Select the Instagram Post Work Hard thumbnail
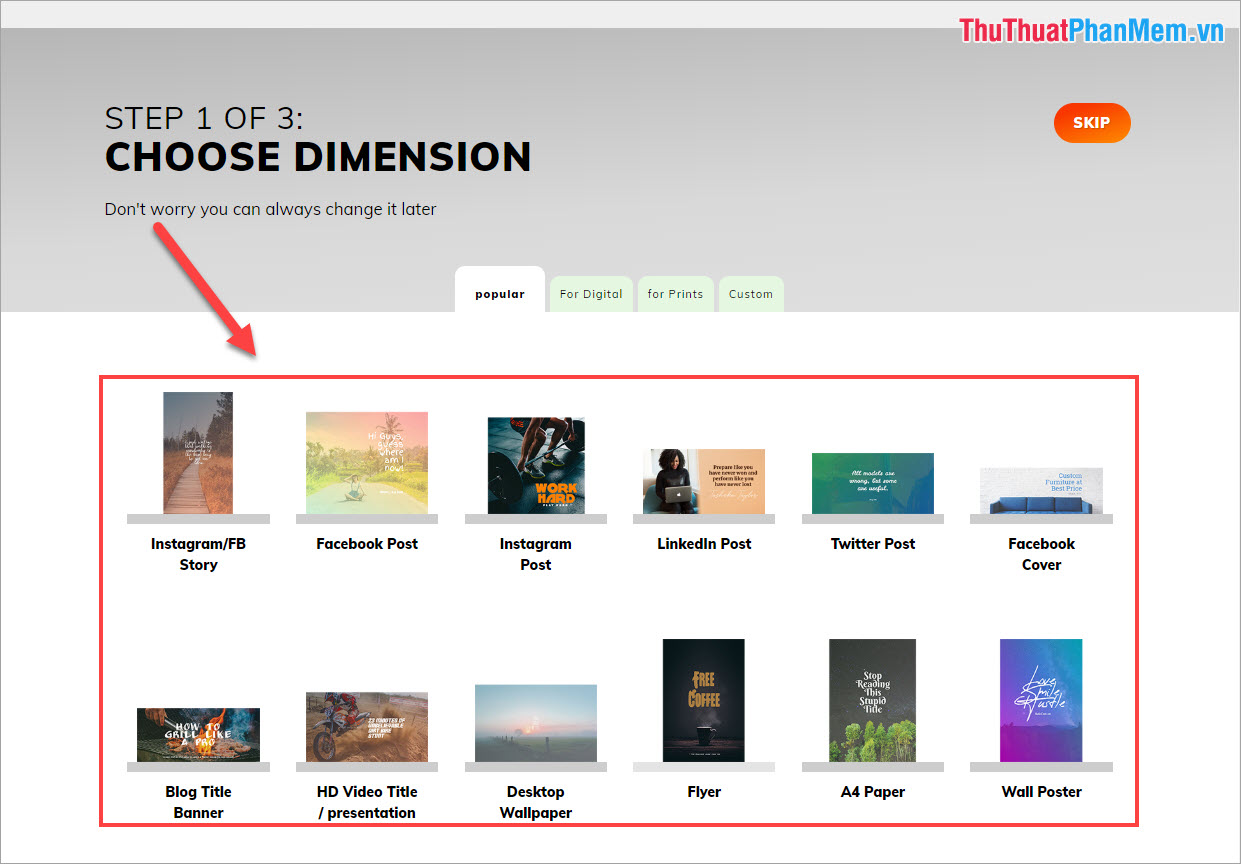 (x=536, y=465)
